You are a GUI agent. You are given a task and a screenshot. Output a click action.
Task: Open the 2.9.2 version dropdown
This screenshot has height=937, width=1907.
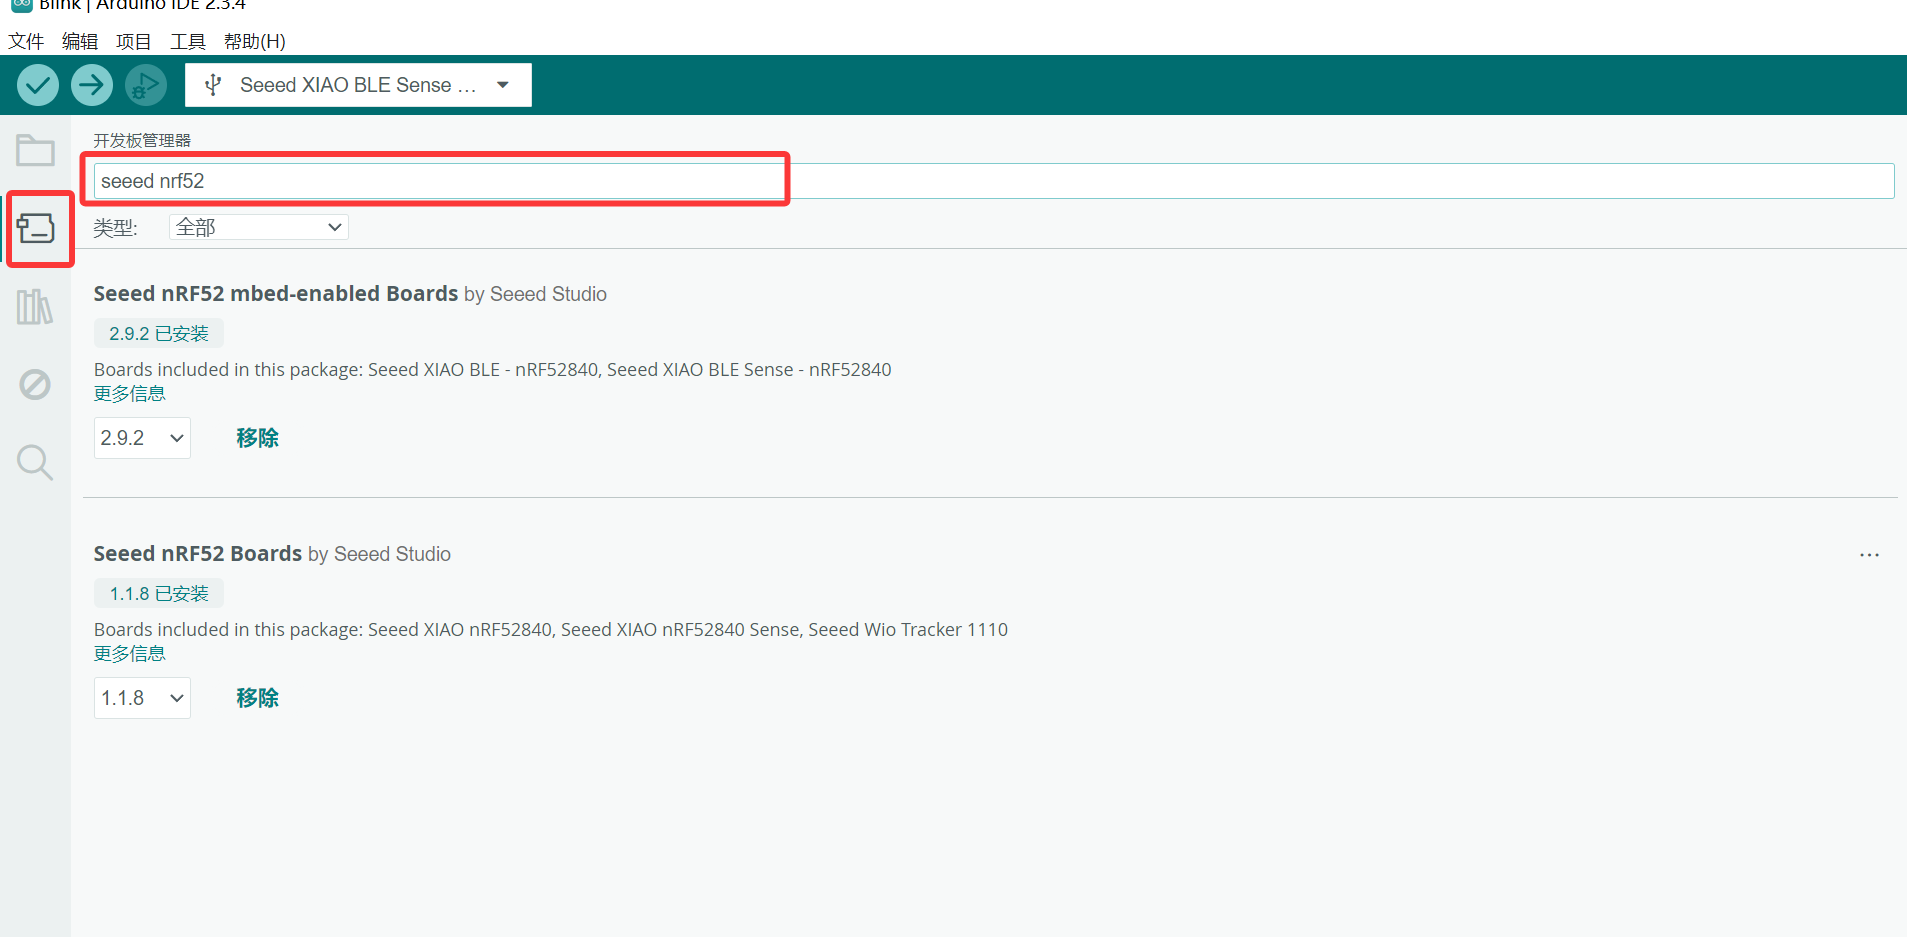[x=142, y=438]
